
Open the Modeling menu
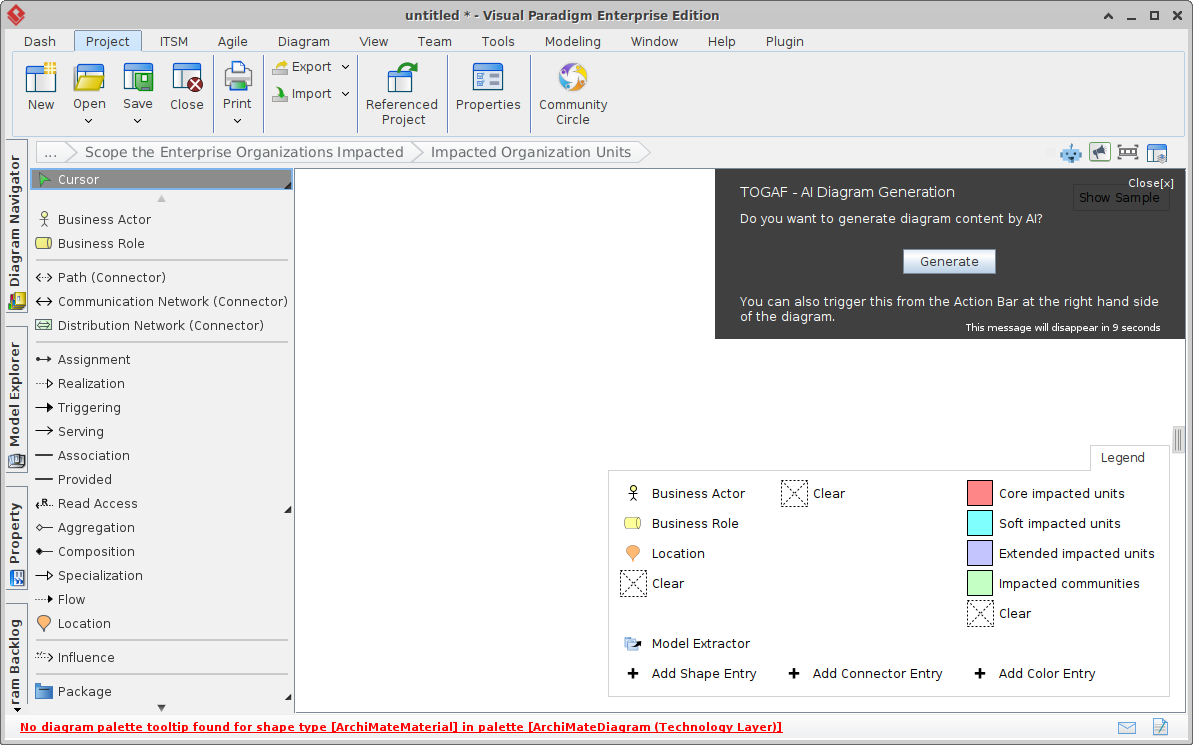572,42
